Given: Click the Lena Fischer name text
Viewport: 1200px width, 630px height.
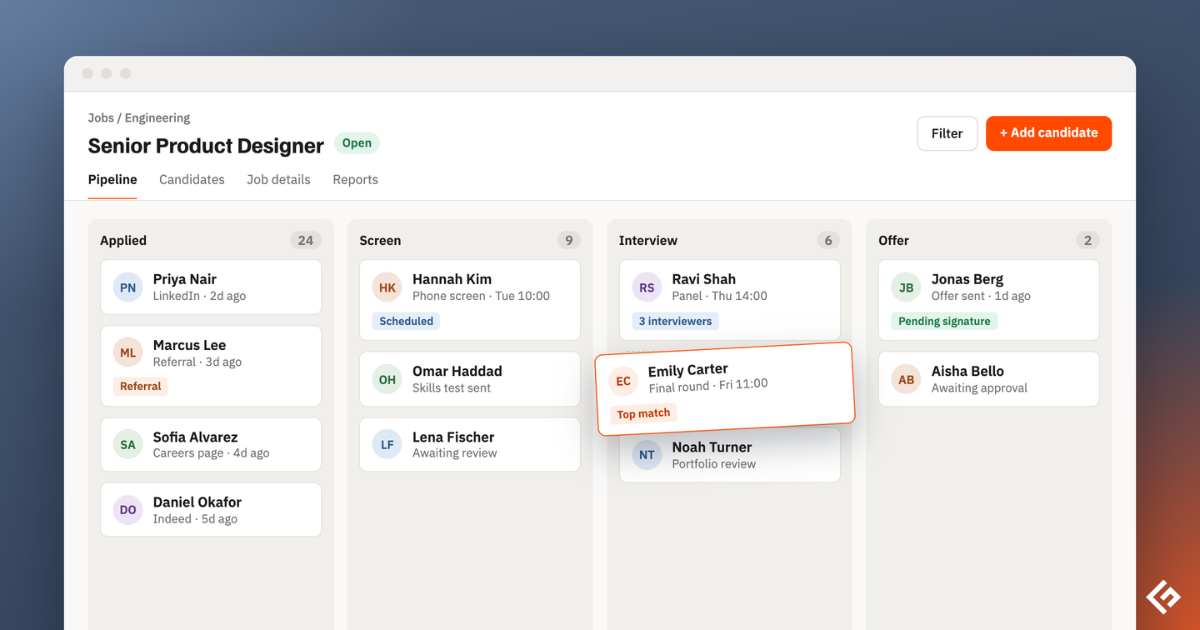Looking at the screenshot, I should (453, 437).
